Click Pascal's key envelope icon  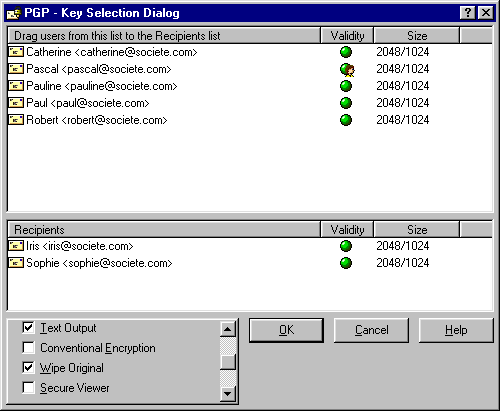point(16,69)
